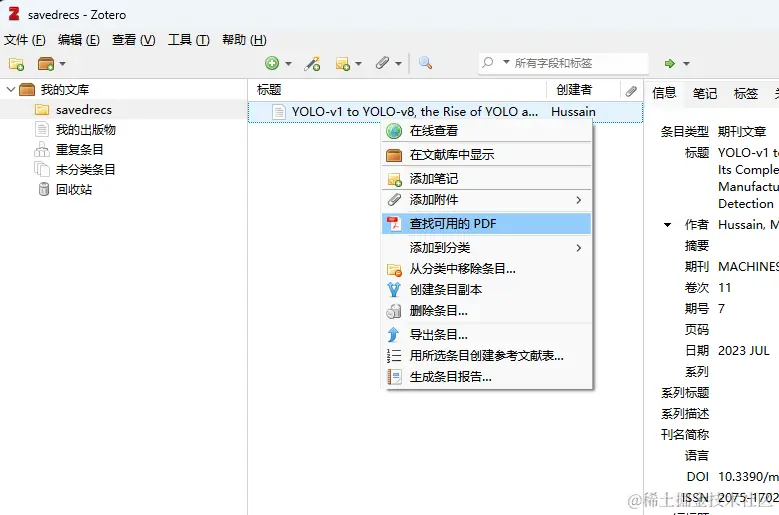Click the green Locate arrow icon

point(670,64)
